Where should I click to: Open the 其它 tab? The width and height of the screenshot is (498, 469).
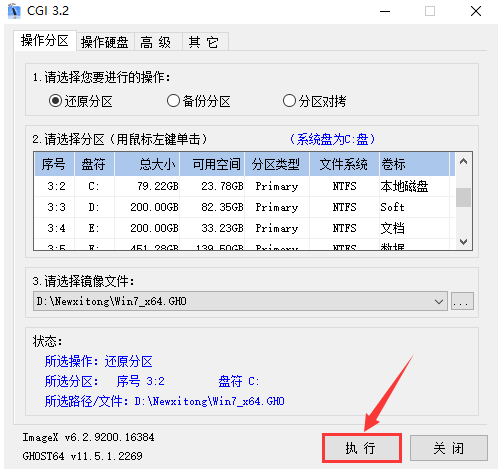tap(205, 42)
